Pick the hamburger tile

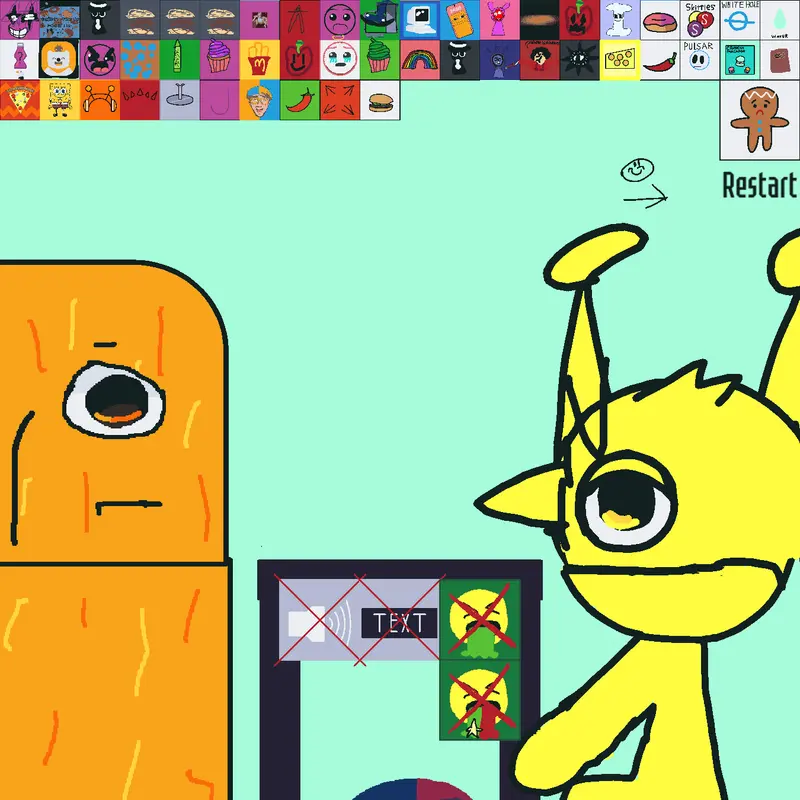[x=380, y=100]
